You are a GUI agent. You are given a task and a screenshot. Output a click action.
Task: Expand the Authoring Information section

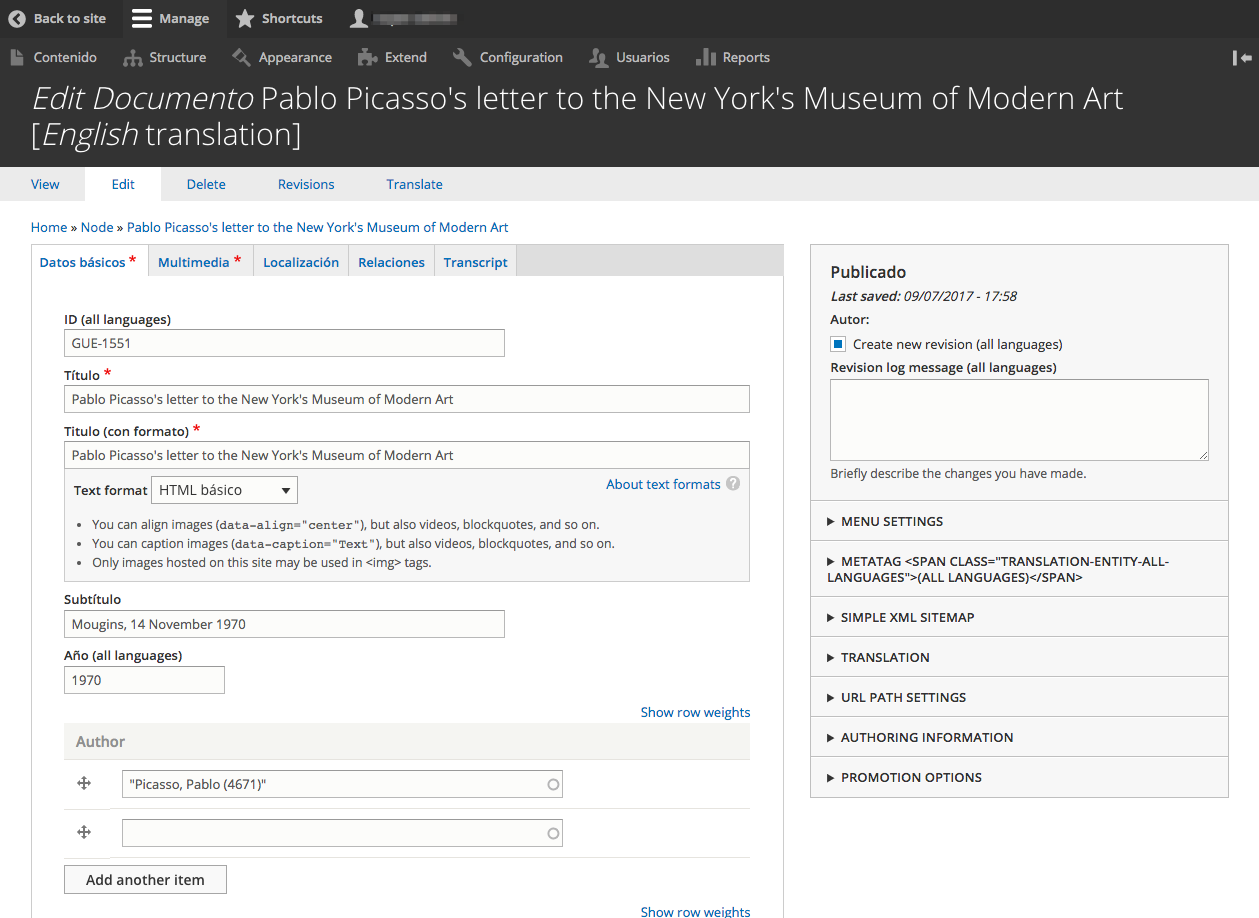(1019, 737)
